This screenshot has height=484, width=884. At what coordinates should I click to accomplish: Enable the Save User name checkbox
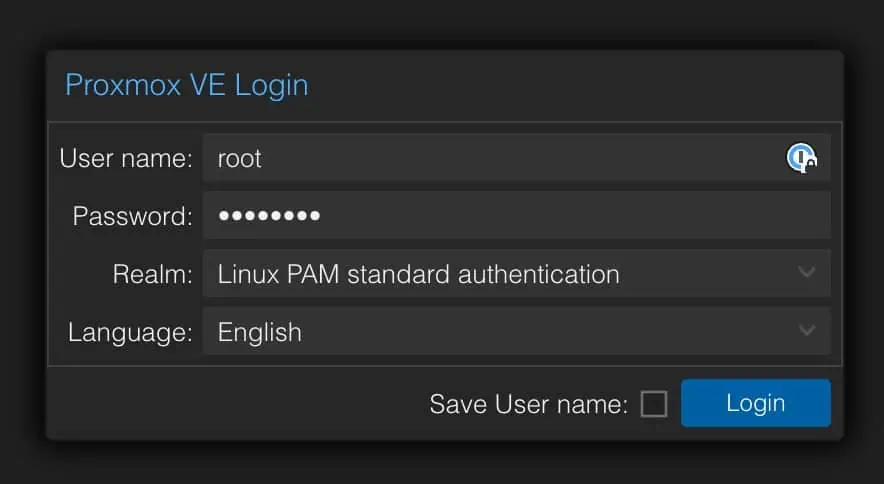click(x=654, y=404)
